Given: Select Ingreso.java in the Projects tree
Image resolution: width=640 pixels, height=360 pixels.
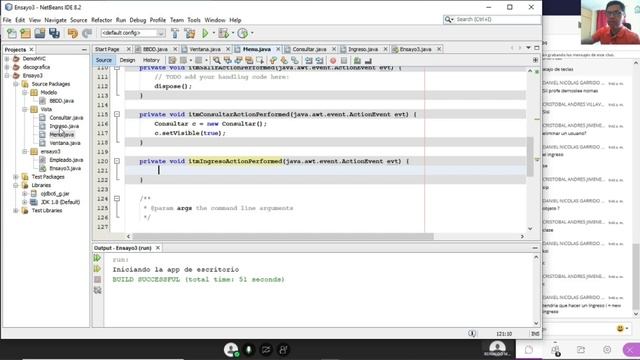Looking at the screenshot, I should (64, 126).
